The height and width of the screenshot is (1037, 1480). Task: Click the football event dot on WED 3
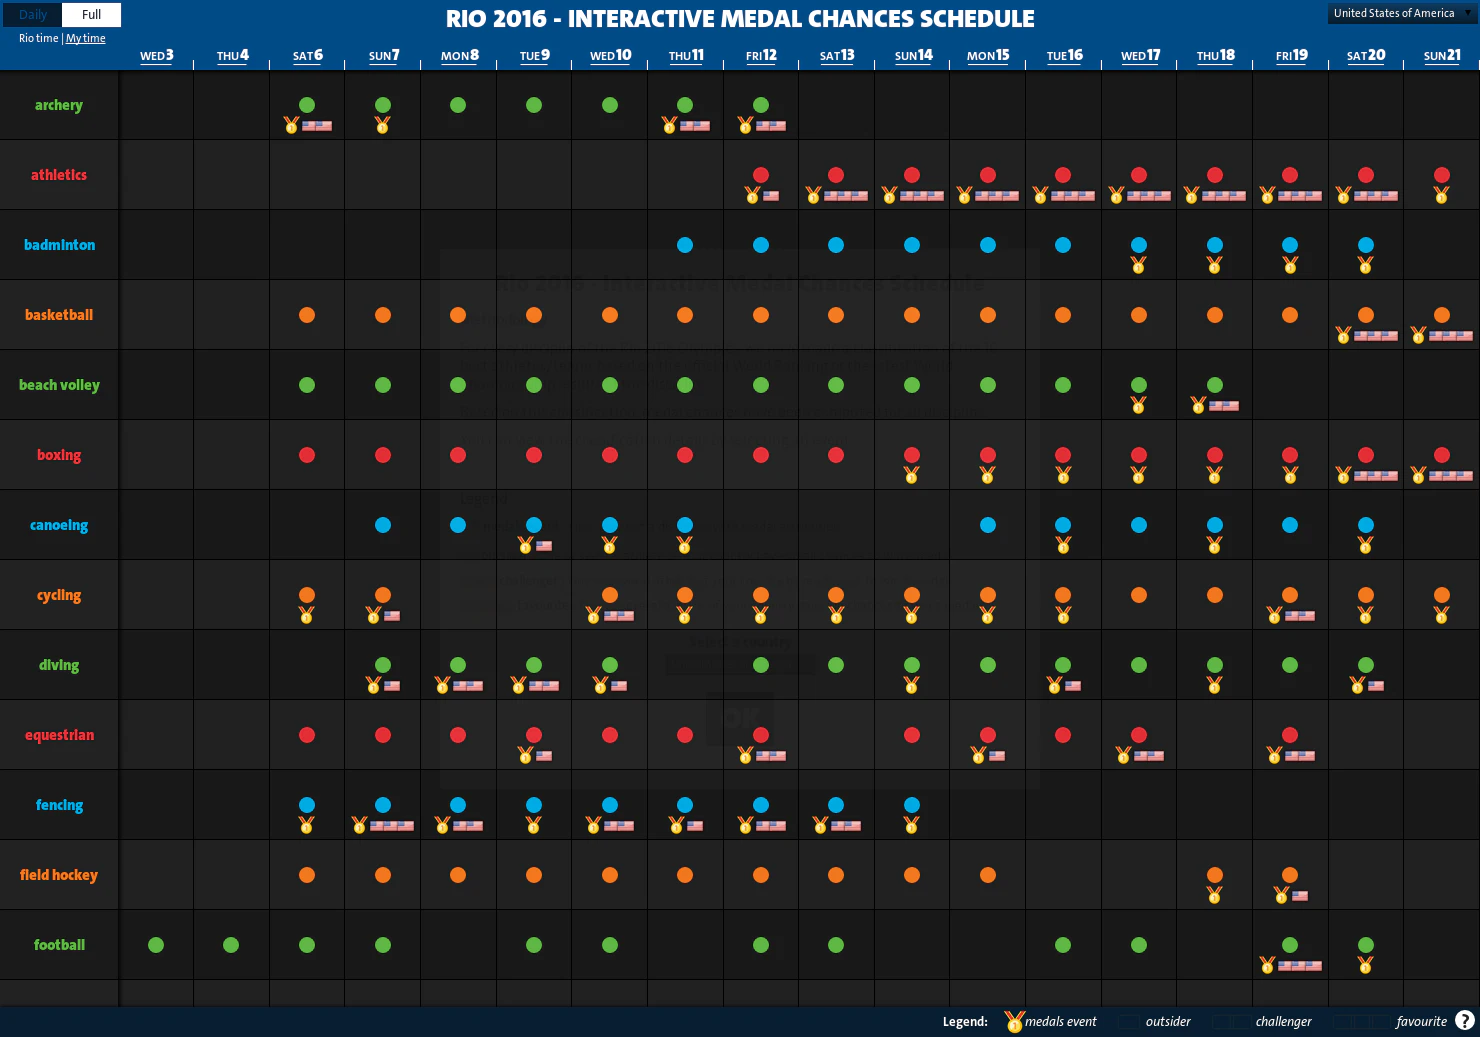tap(156, 945)
